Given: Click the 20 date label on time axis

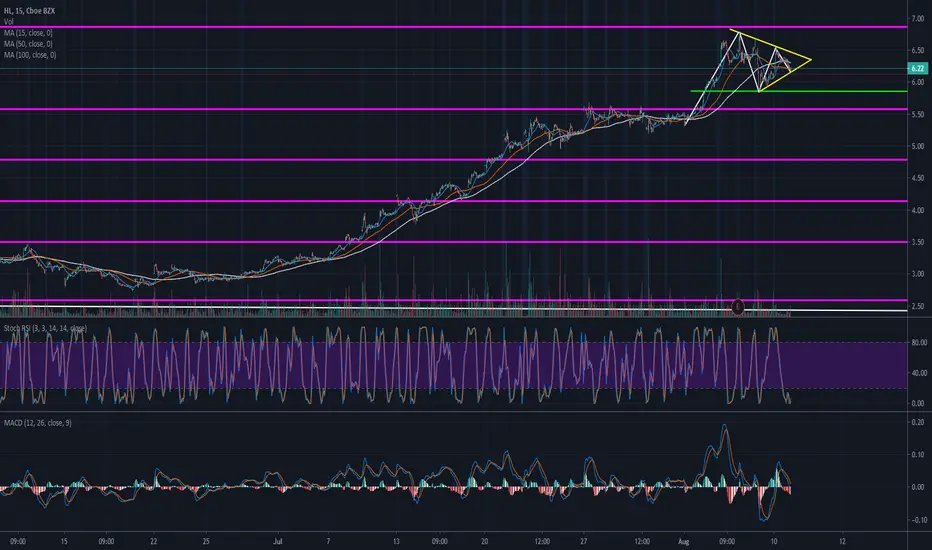Looking at the screenshot, I should (484, 542).
